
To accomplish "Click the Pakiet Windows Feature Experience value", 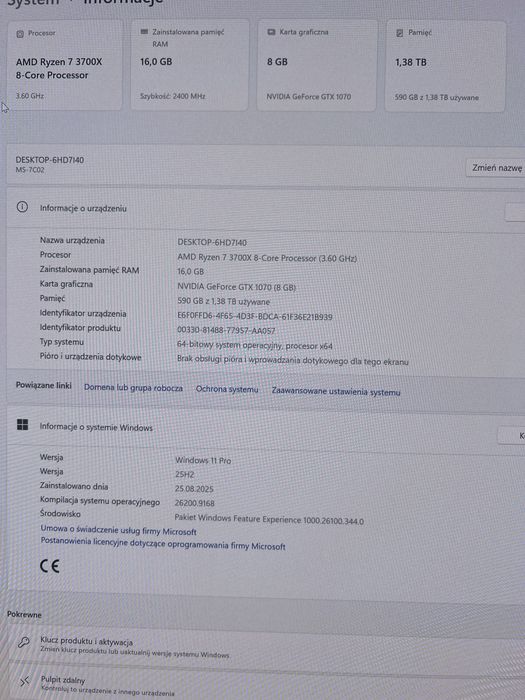I will click(x=269, y=520).
